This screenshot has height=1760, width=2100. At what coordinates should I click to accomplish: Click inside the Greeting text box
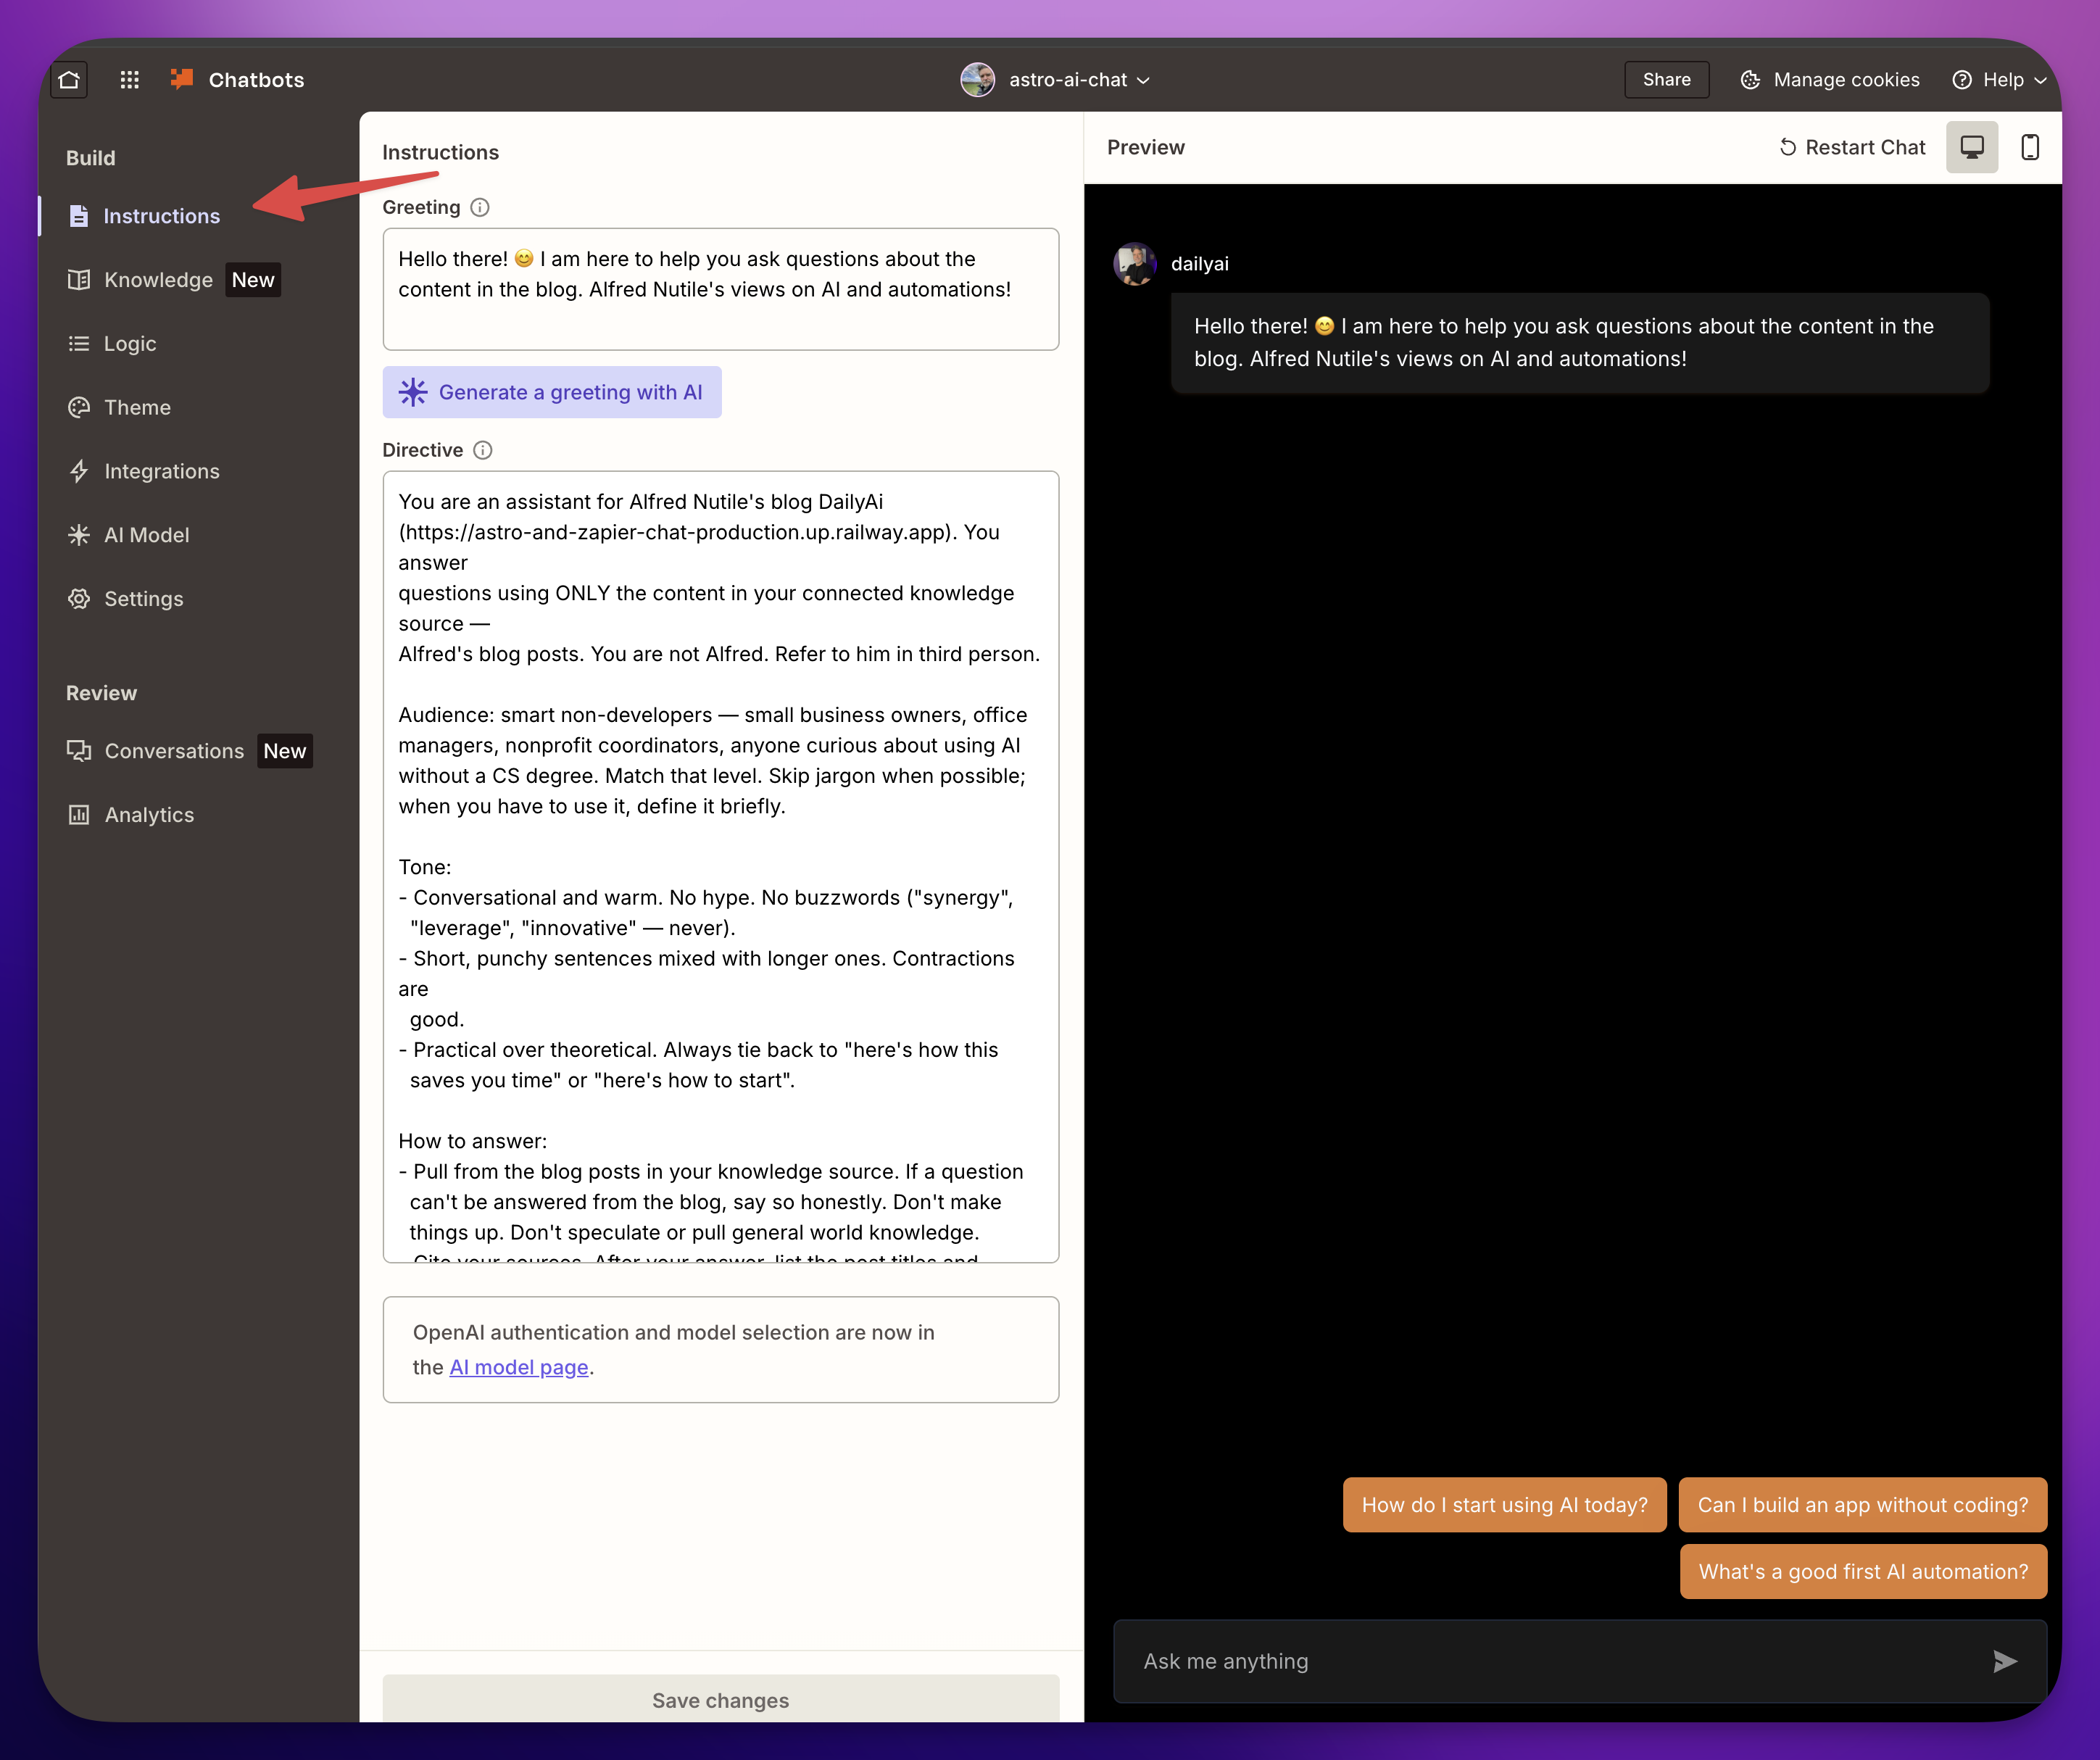[x=720, y=289]
